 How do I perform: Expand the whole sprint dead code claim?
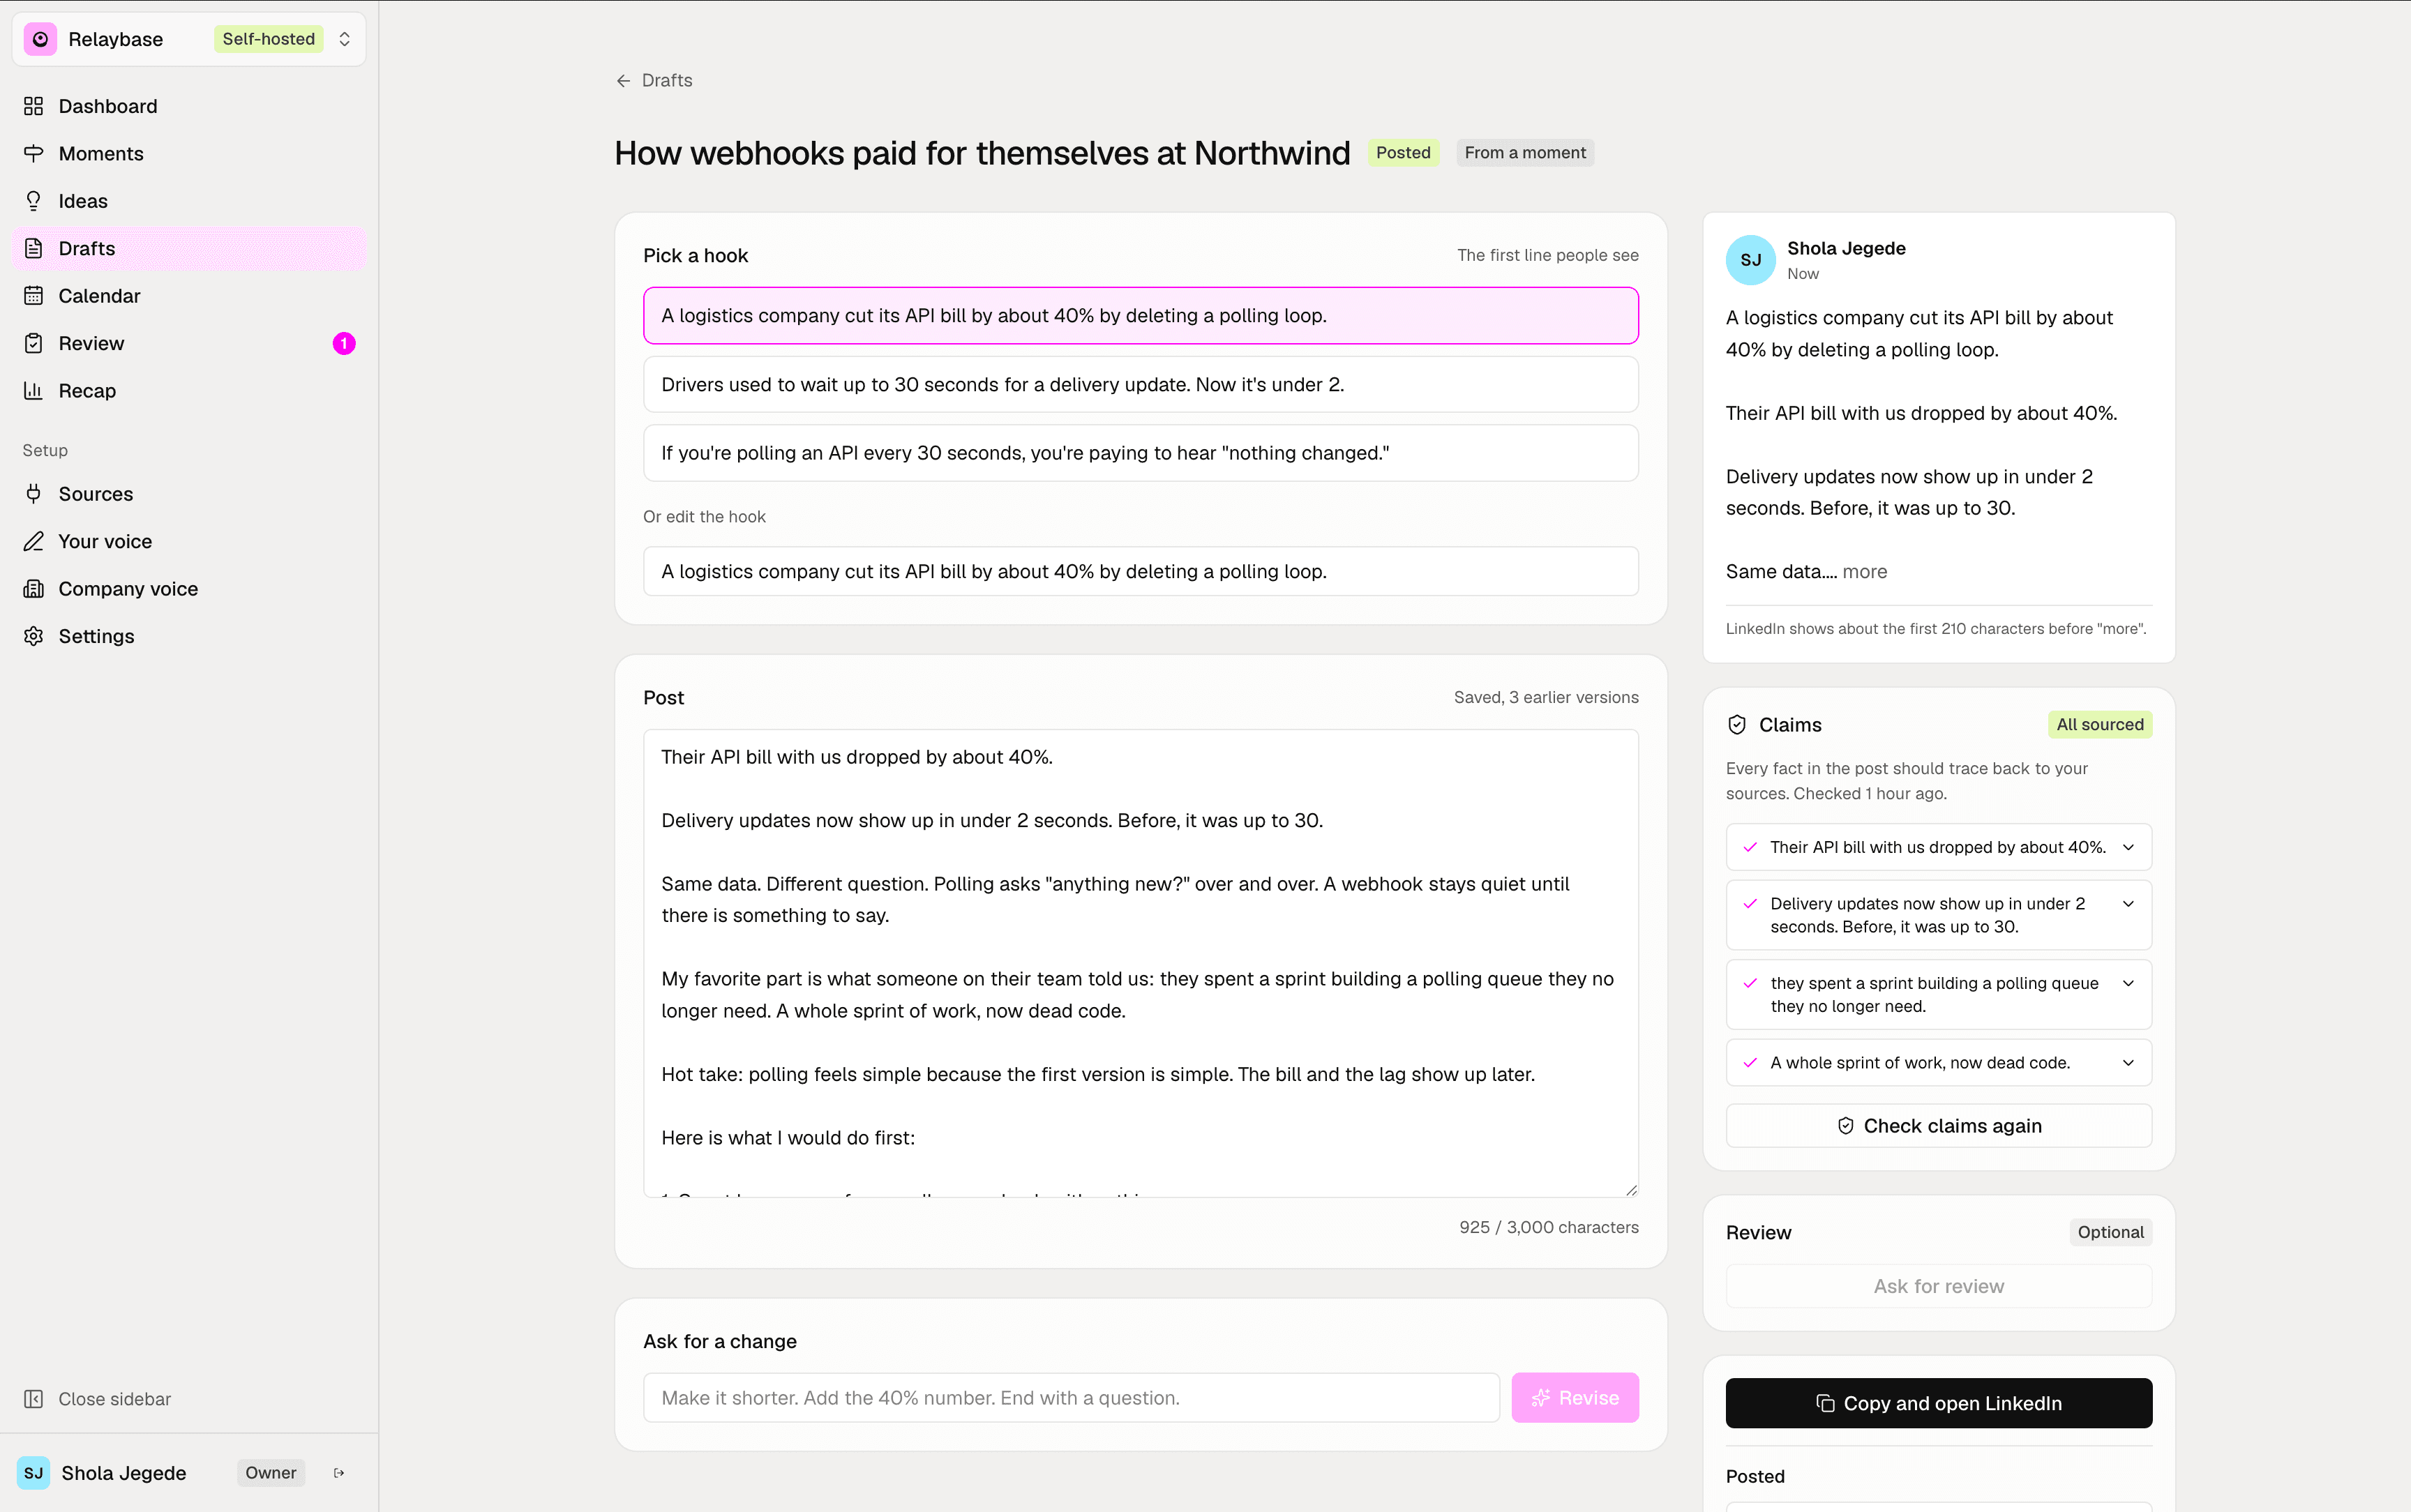point(1939,1063)
